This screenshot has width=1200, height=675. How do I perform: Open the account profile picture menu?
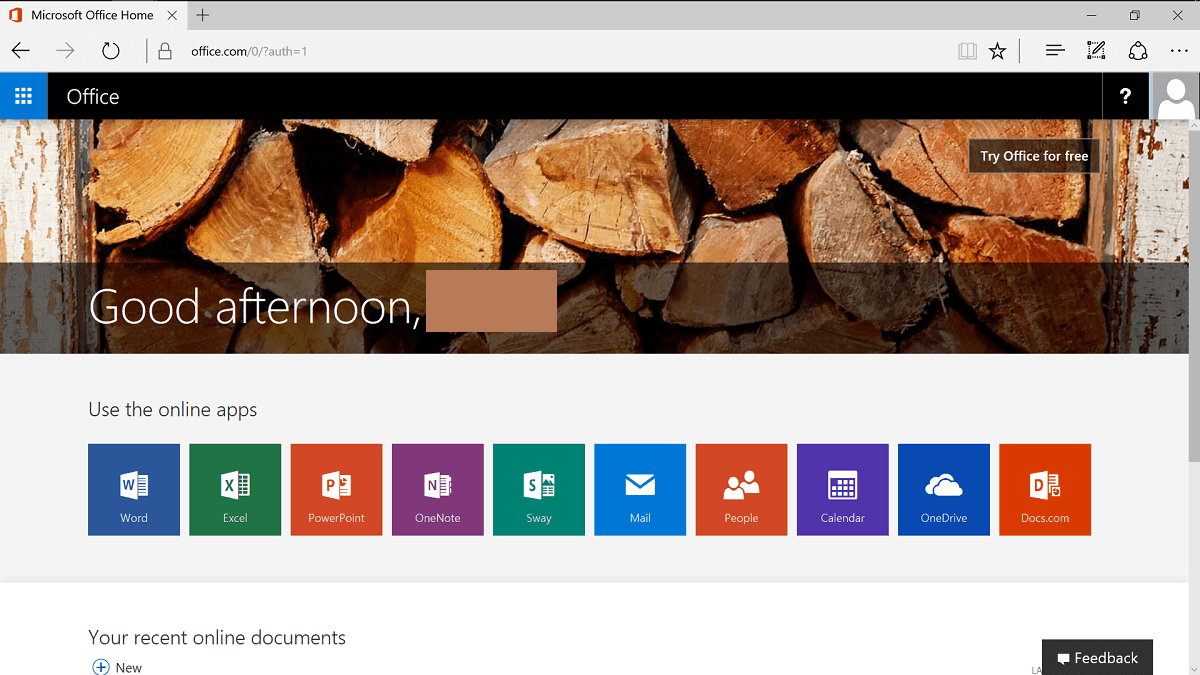click(x=1175, y=96)
